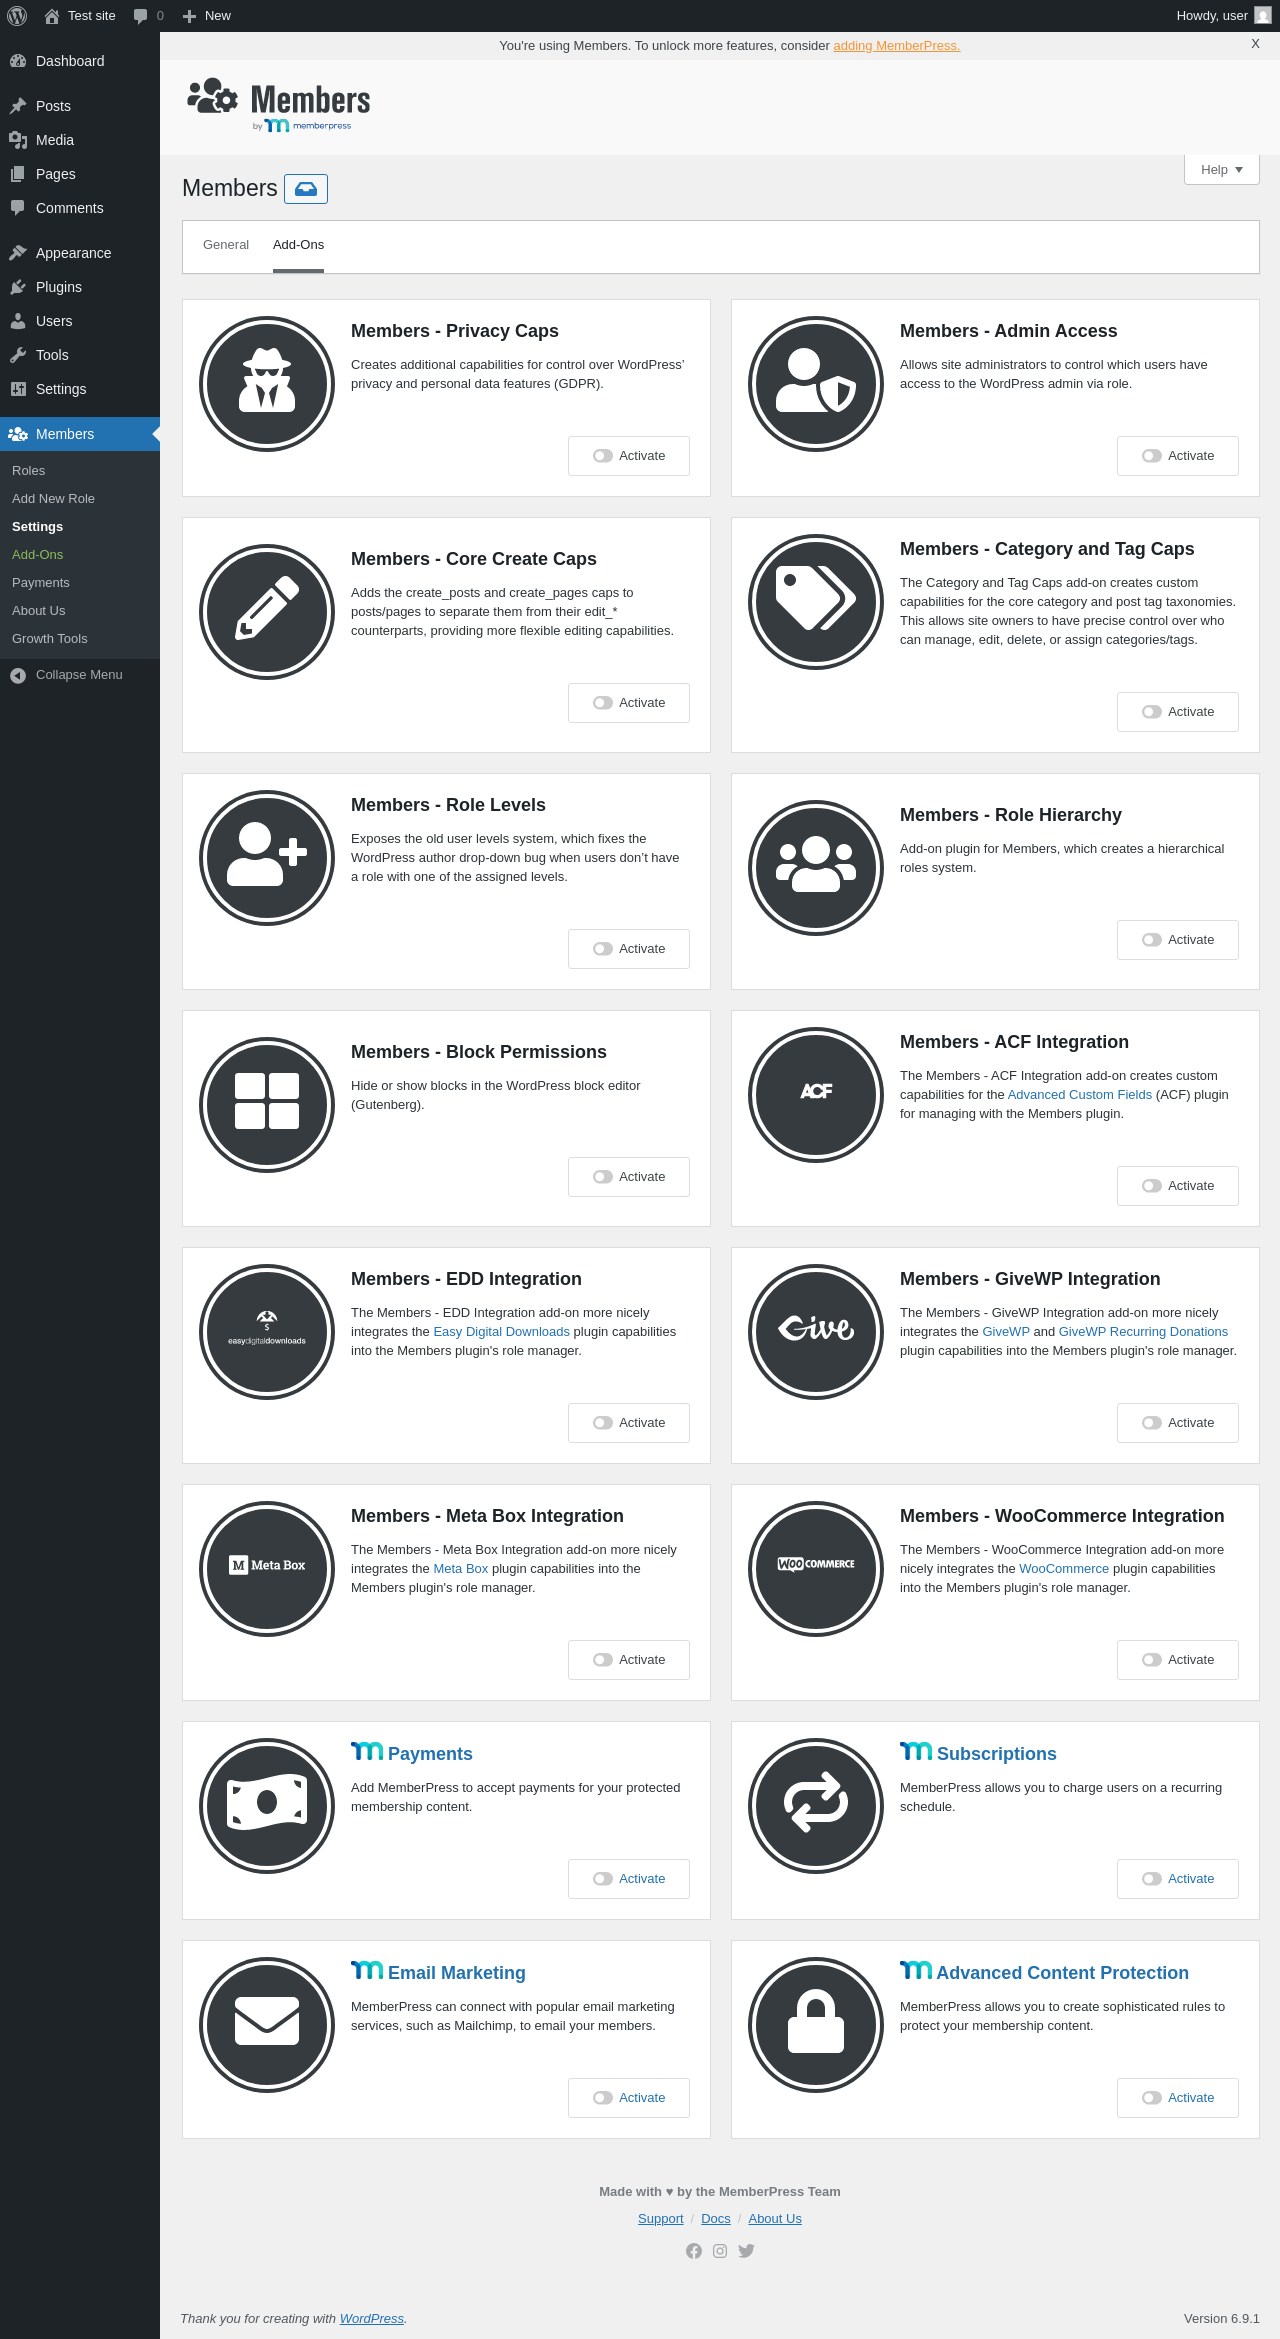Viewport: 1280px width, 2339px height.
Task: Open the WordPress link in footer
Action: pyautogui.click(x=372, y=2319)
